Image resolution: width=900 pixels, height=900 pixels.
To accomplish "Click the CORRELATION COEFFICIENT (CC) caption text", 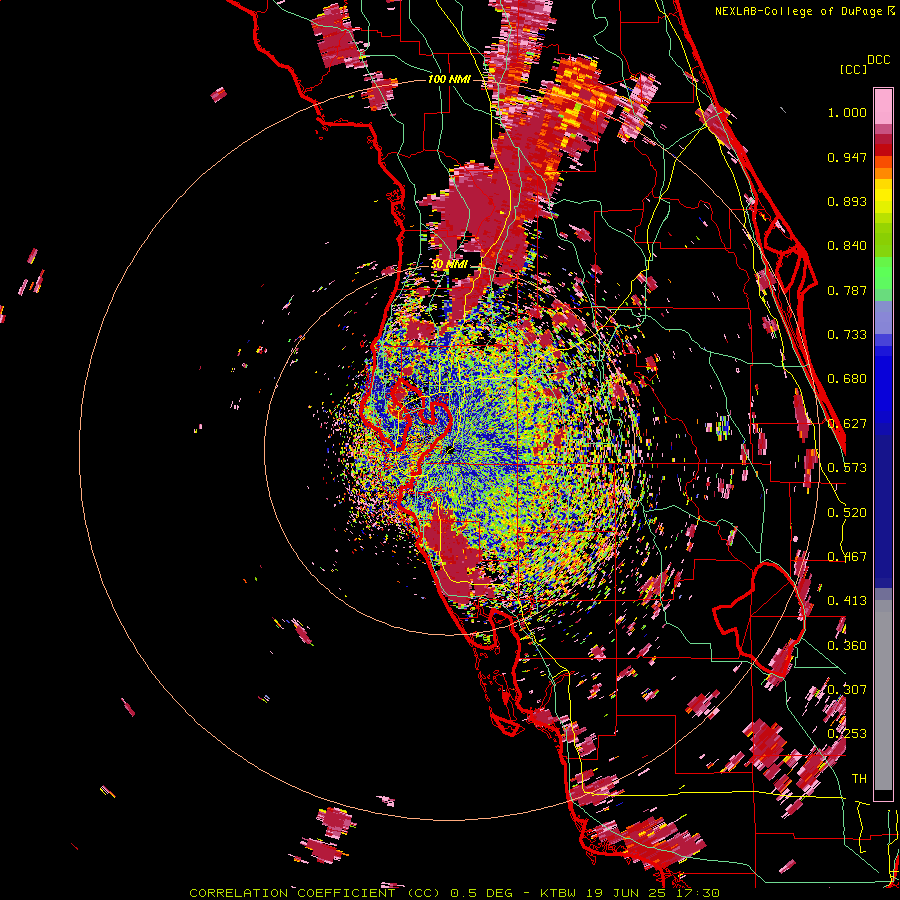I will pos(315,893).
